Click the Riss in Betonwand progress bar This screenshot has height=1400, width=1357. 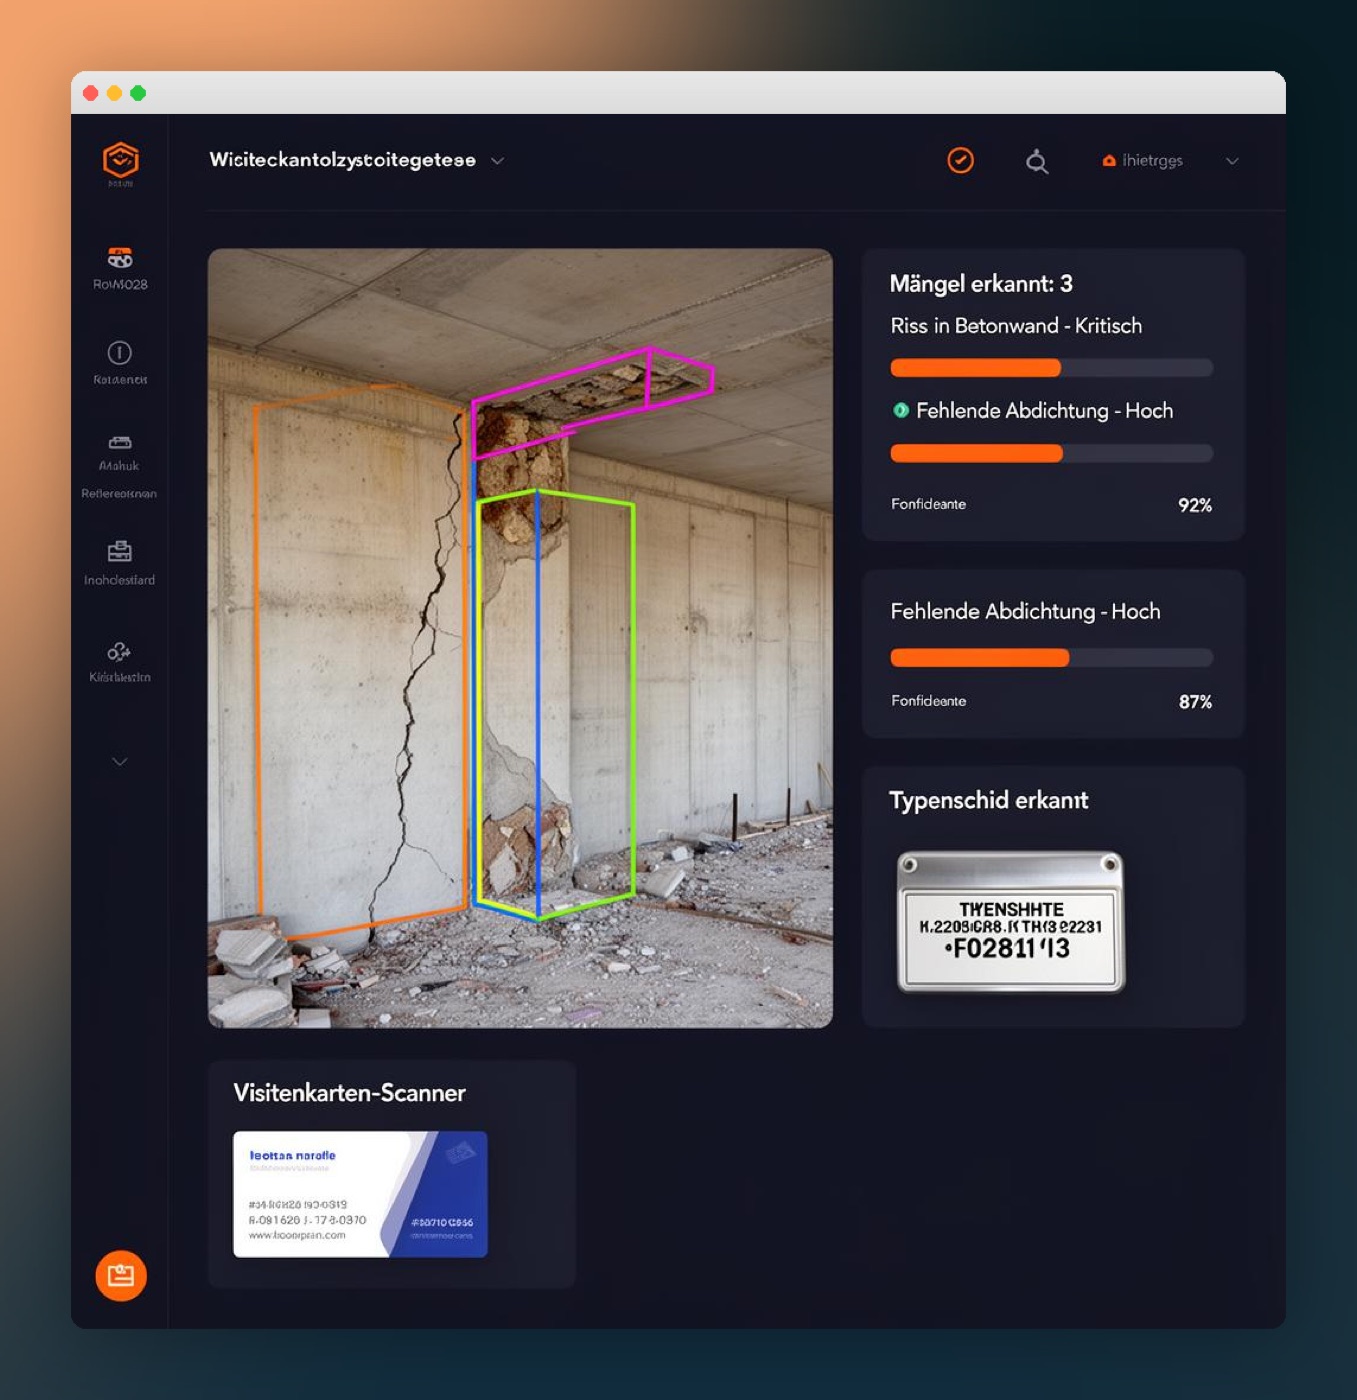(1051, 368)
